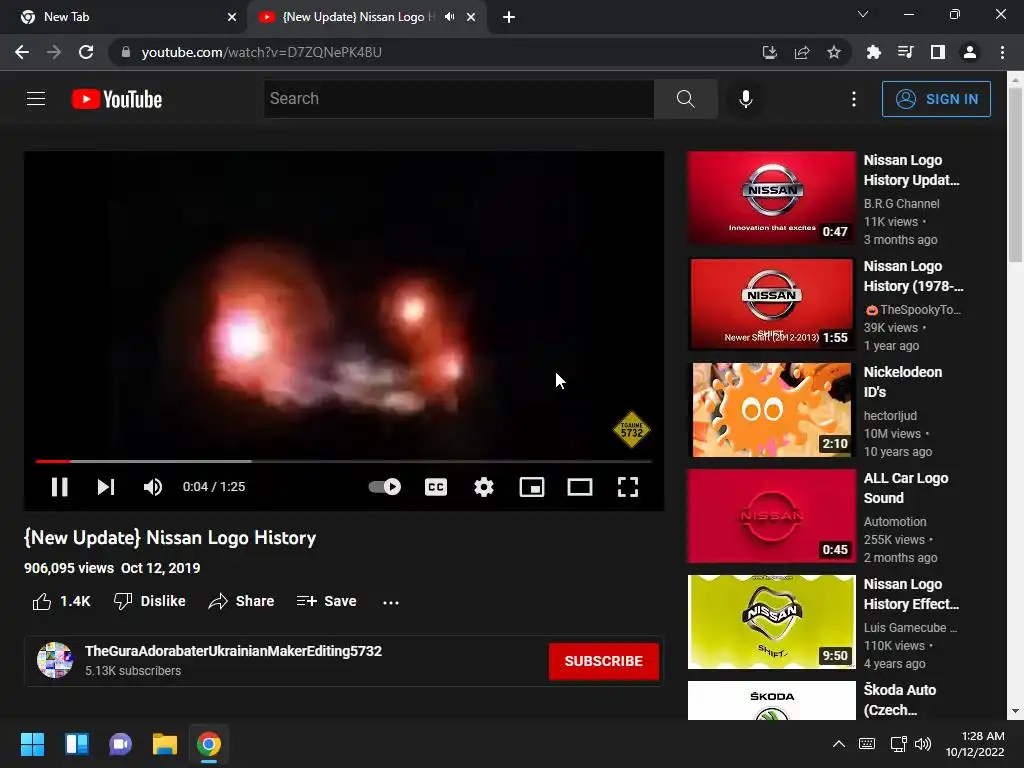This screenshot has height=768, width=1024.
Task: Enter fullscreen mode
Action: click(x=628, y=487)
